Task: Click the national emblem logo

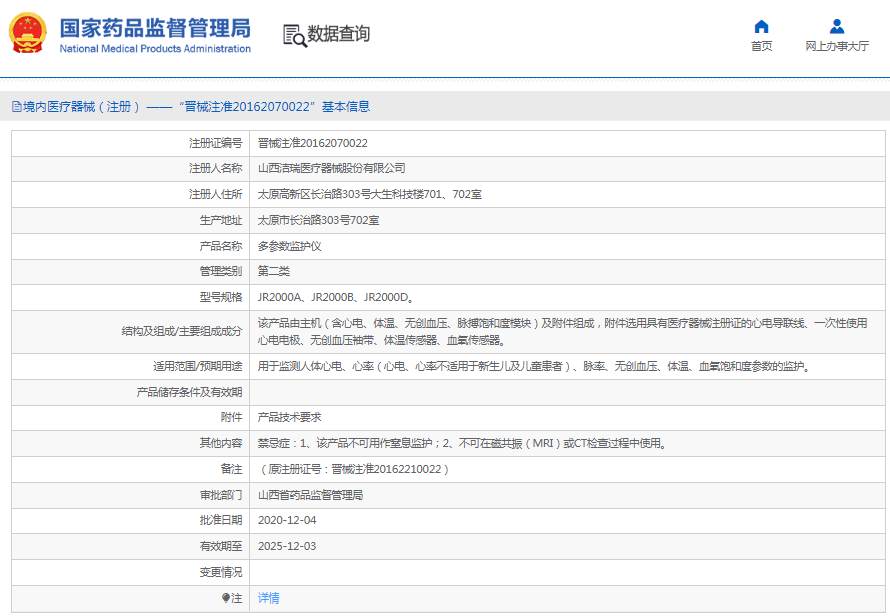Action: tap(30, 35)
